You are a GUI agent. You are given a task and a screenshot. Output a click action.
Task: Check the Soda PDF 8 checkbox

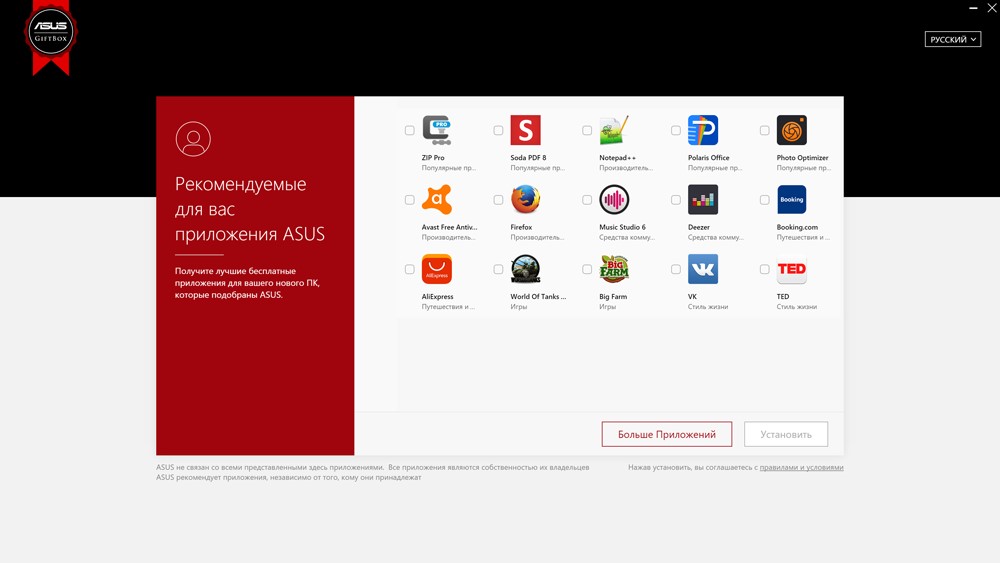tap(498, 130)
